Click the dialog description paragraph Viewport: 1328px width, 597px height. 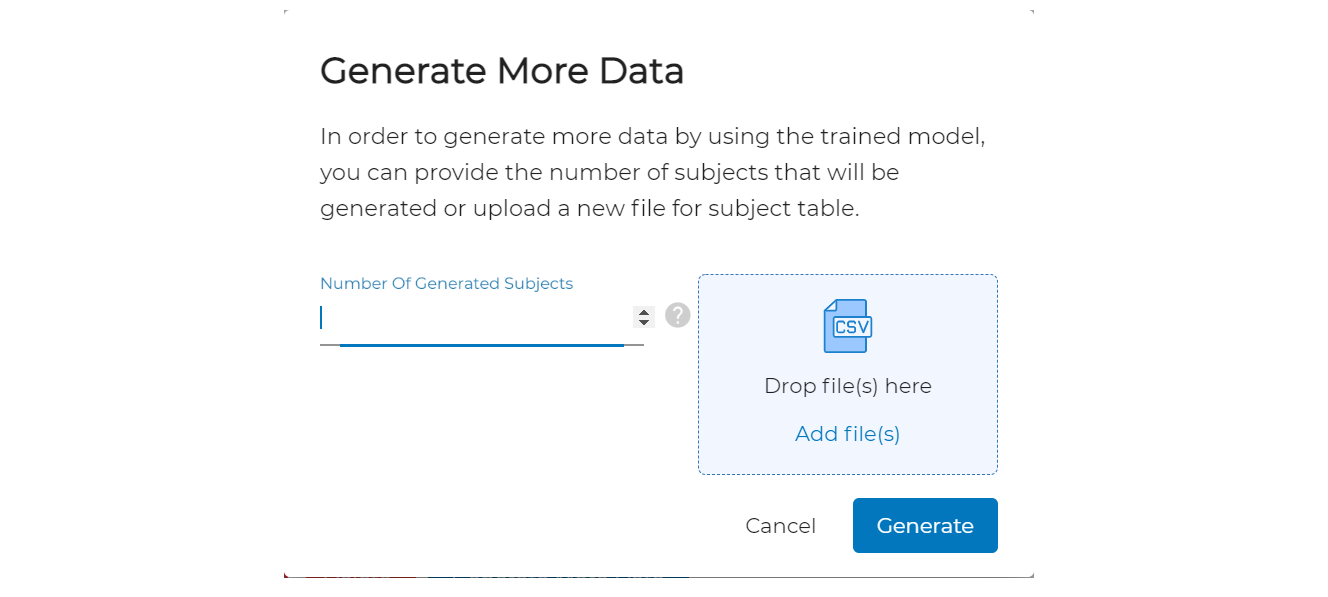tap(653, 173)
